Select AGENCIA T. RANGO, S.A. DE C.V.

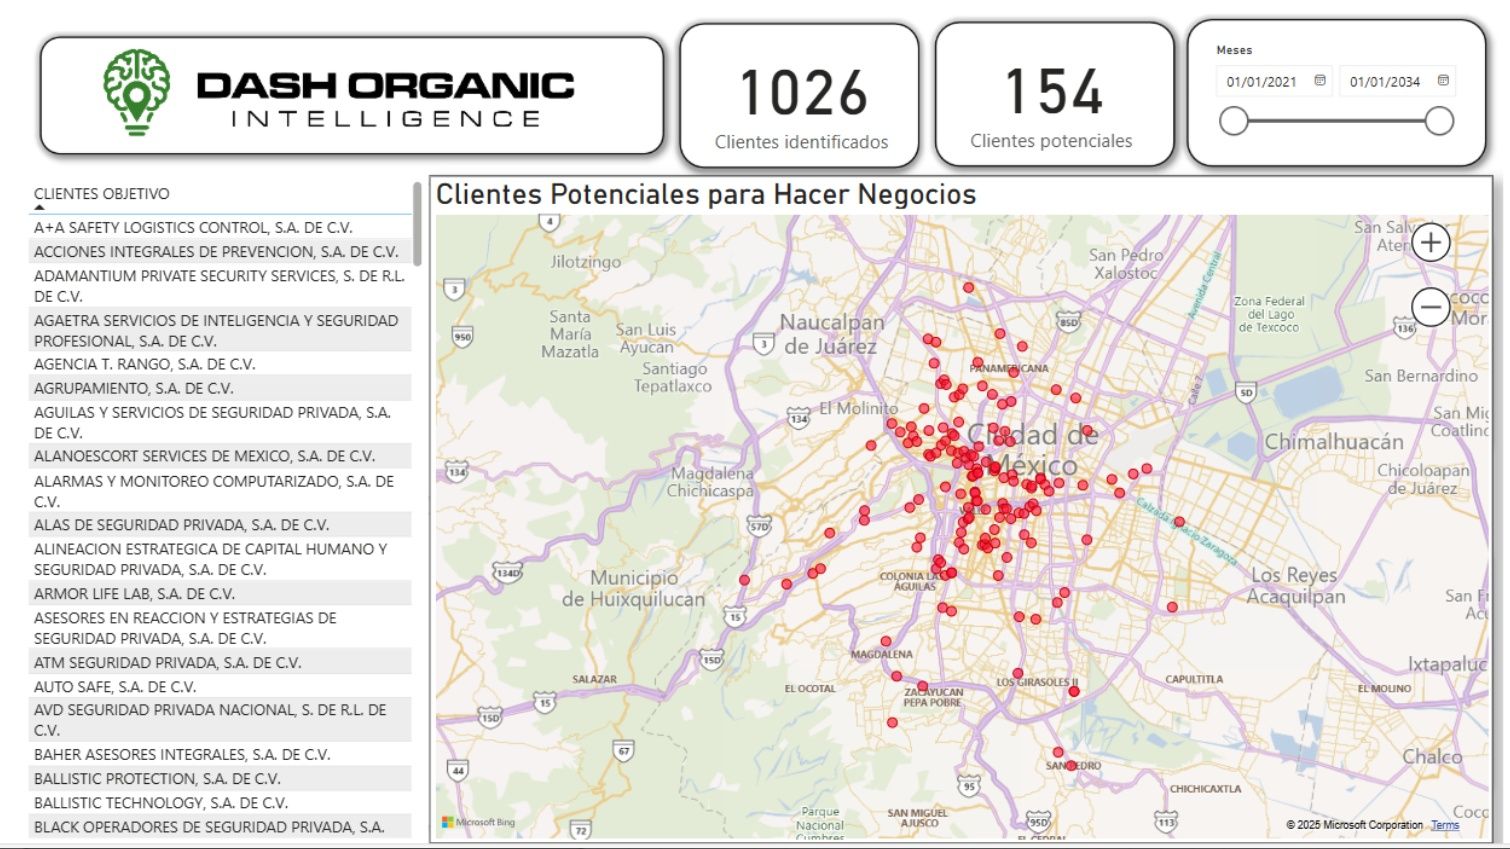click(x=145, y=364)
